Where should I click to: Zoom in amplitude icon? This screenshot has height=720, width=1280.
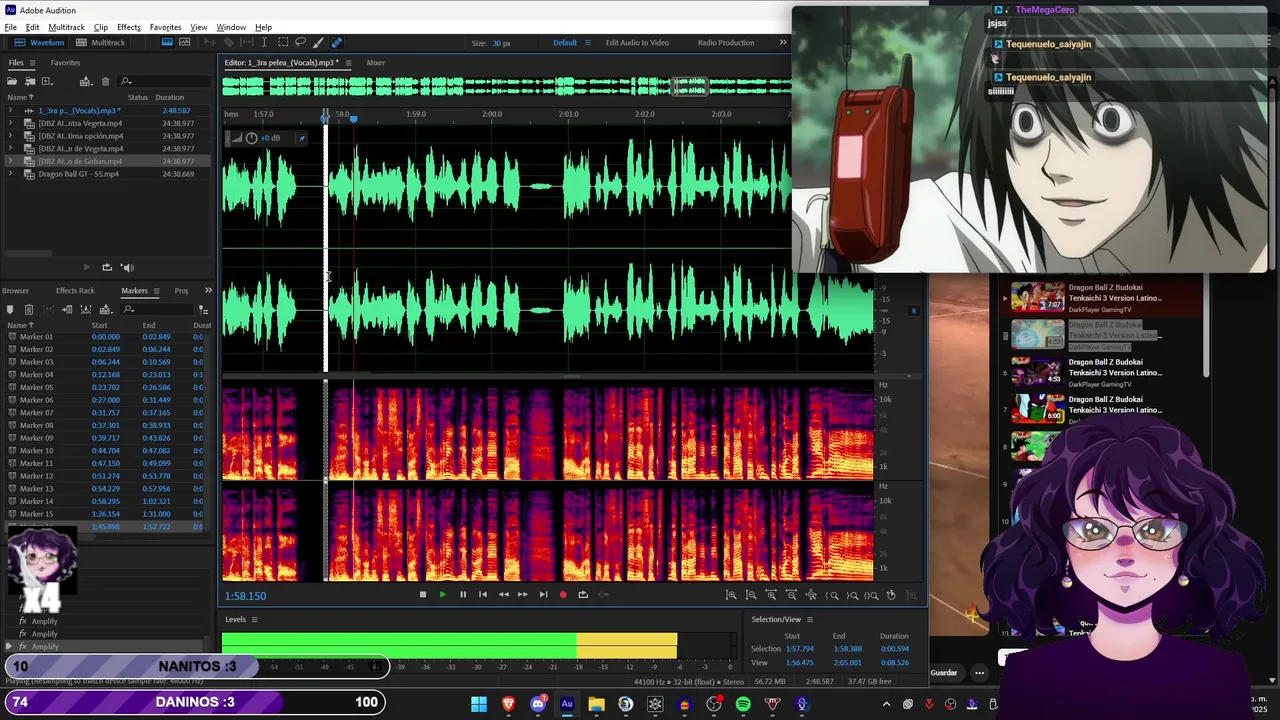(731, 595)
